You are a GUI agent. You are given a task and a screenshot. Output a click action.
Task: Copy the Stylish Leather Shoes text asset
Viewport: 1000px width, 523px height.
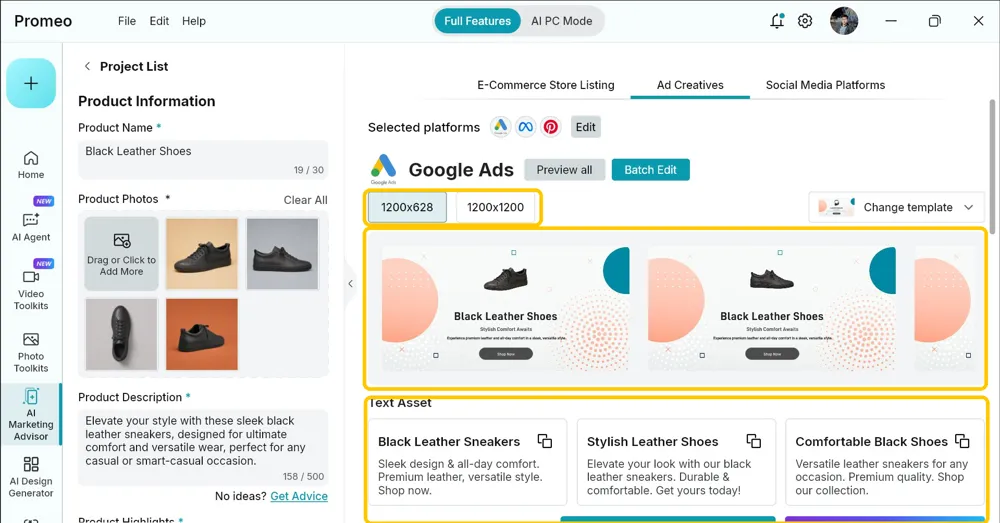tap(754, 441)
